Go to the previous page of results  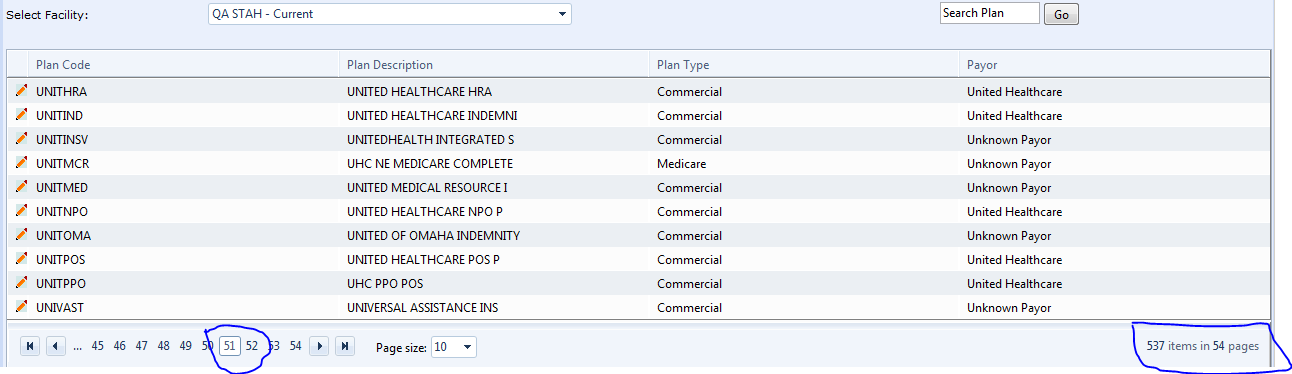[56, 346]
